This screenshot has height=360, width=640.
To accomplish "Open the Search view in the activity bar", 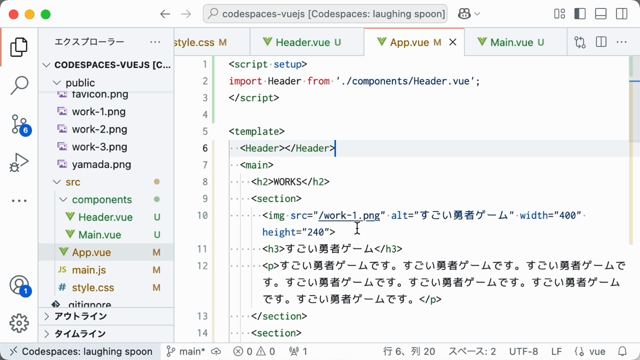I will (x=19, y=85).
